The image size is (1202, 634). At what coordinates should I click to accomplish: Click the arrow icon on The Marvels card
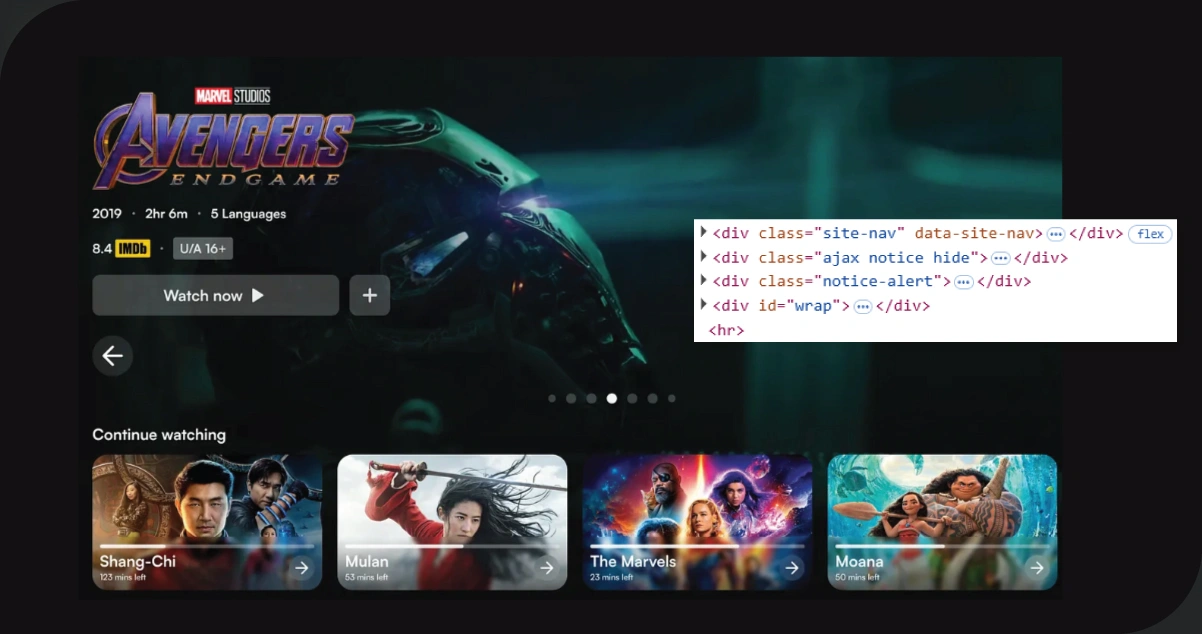[x=792, y=568]
